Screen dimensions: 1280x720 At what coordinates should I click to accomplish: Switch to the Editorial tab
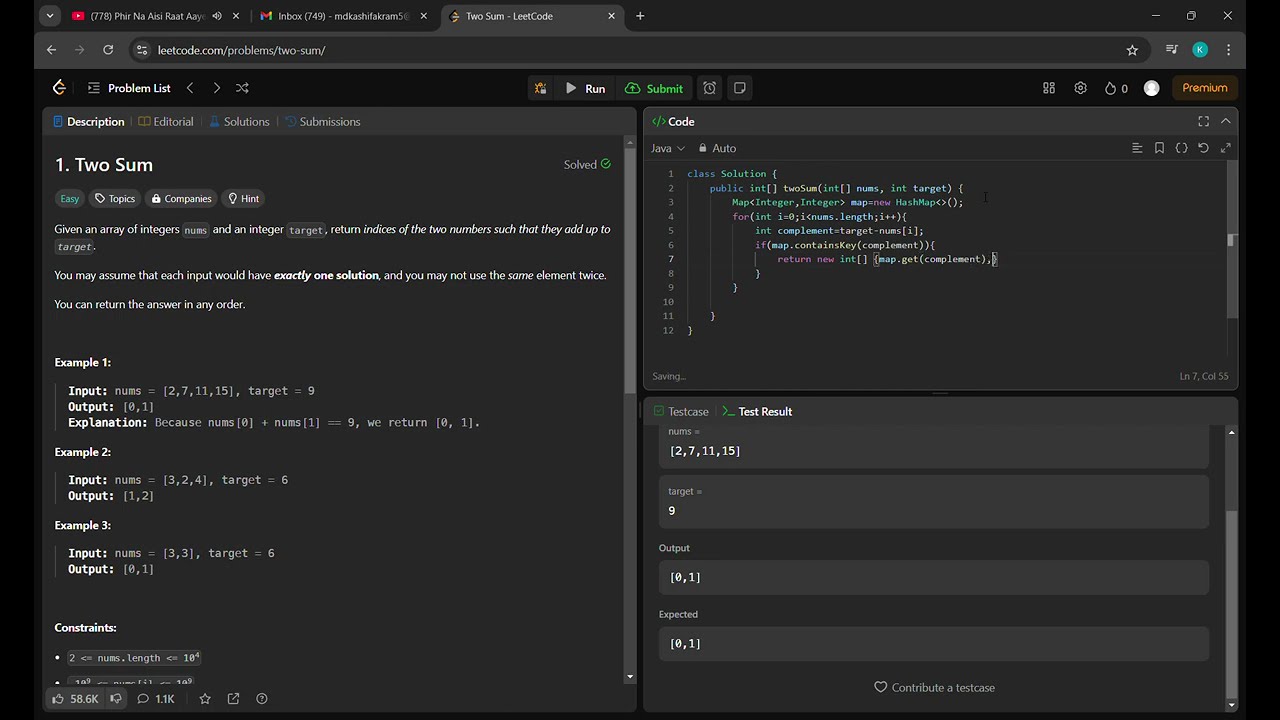[x=166, y=122]
